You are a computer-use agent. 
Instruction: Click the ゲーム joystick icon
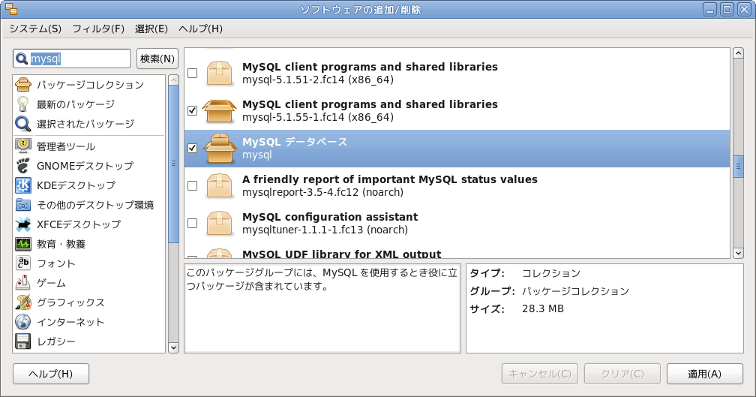pos(23,283)
